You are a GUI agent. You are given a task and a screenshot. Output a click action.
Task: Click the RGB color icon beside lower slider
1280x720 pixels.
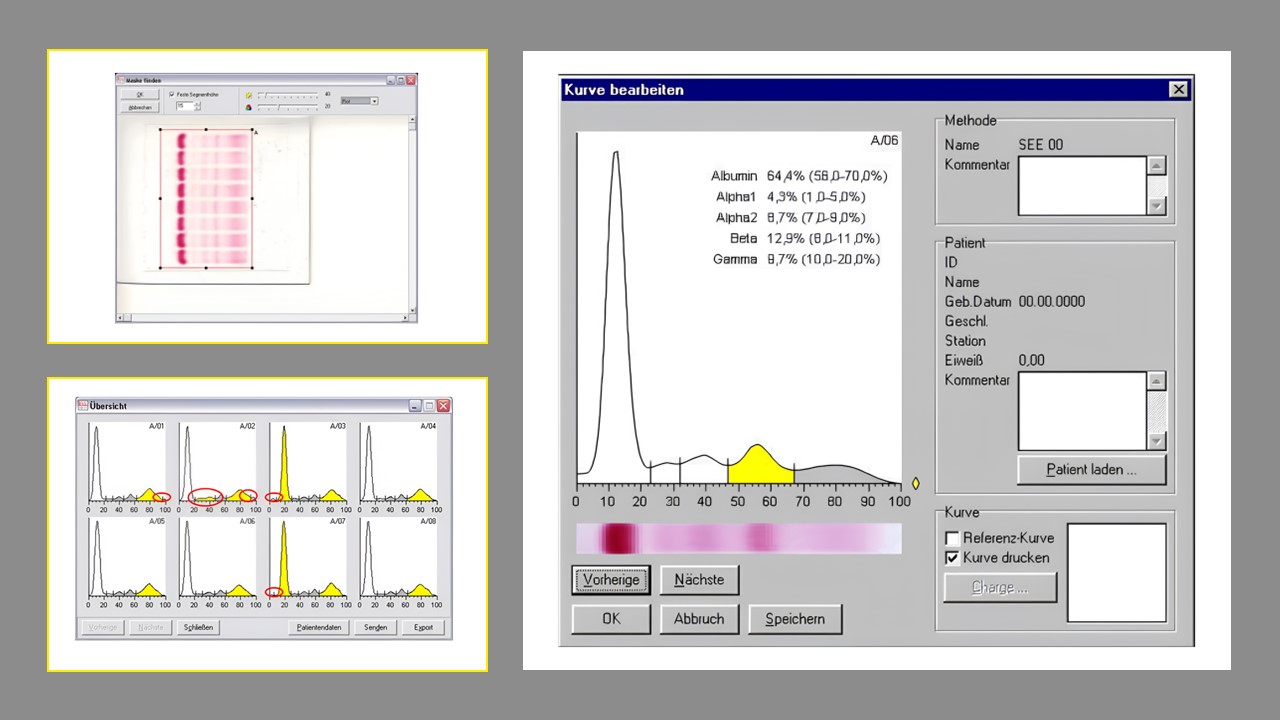tap(249, 106)
